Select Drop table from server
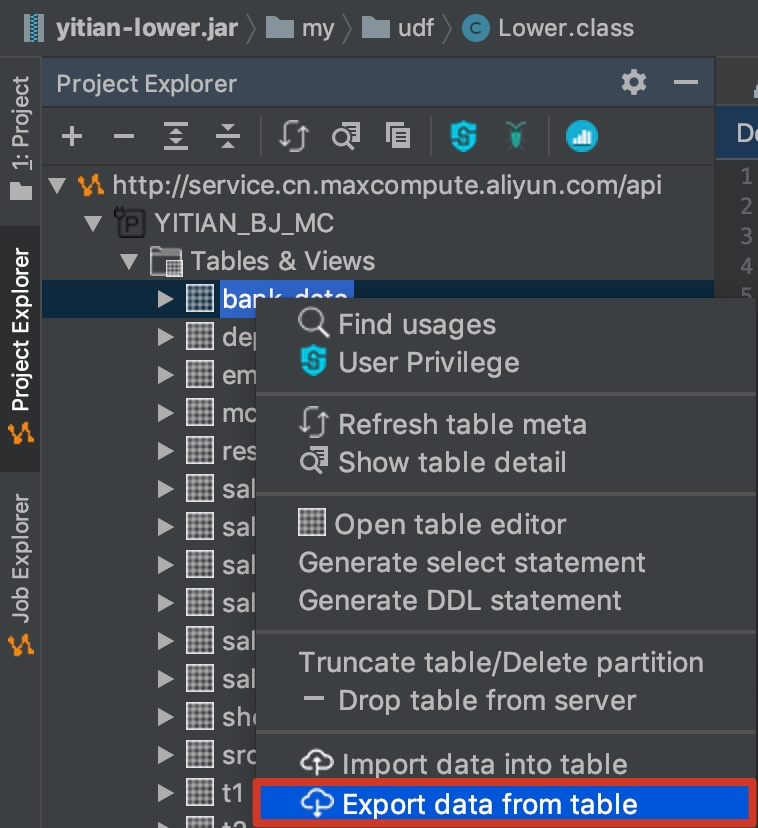Viewport: 758px width, 828px height. click(460, 701)
